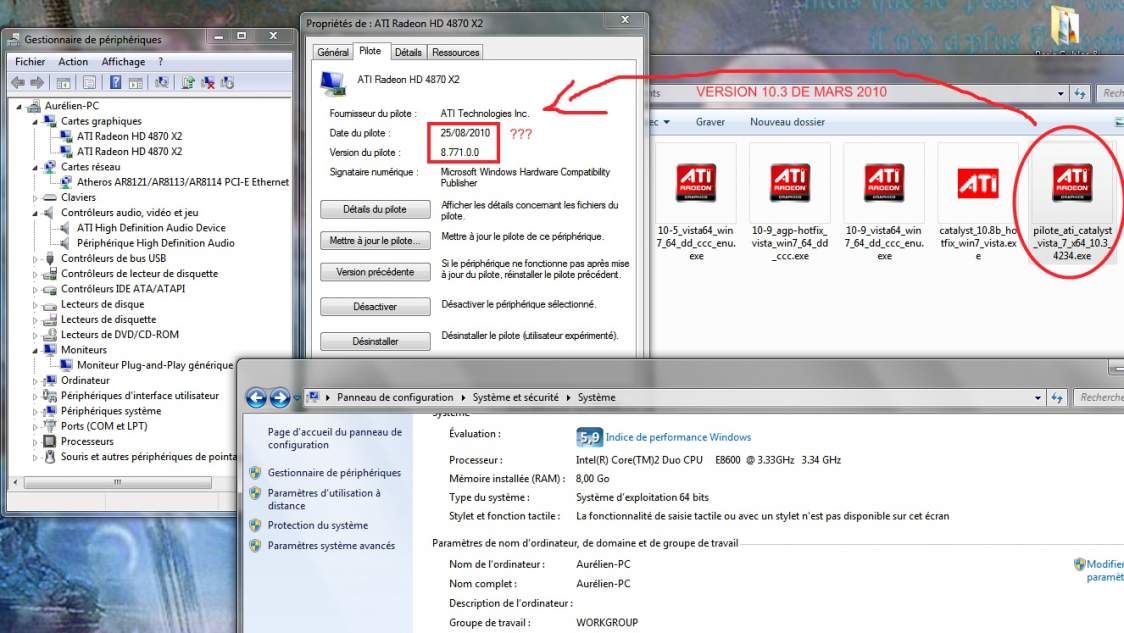Click the Mettre à jour le pilote button
The width and height of the screenshot is (1124, 633).
[x=375, y=241]
